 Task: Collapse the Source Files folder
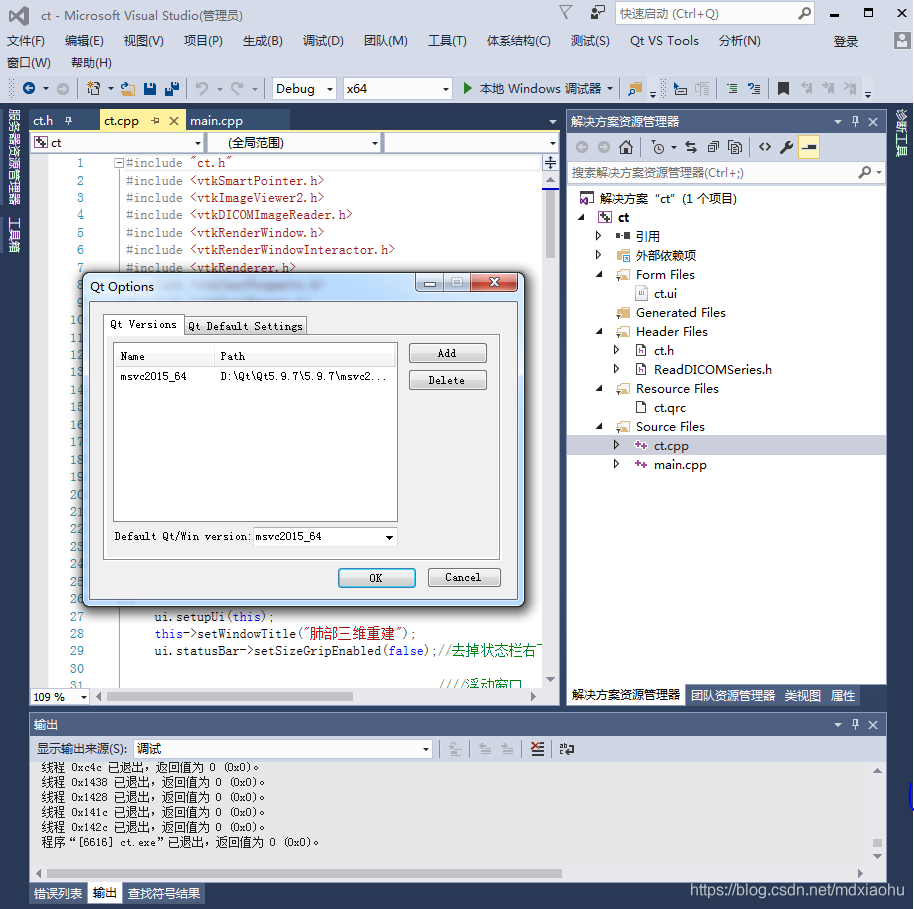pos(599,426)
